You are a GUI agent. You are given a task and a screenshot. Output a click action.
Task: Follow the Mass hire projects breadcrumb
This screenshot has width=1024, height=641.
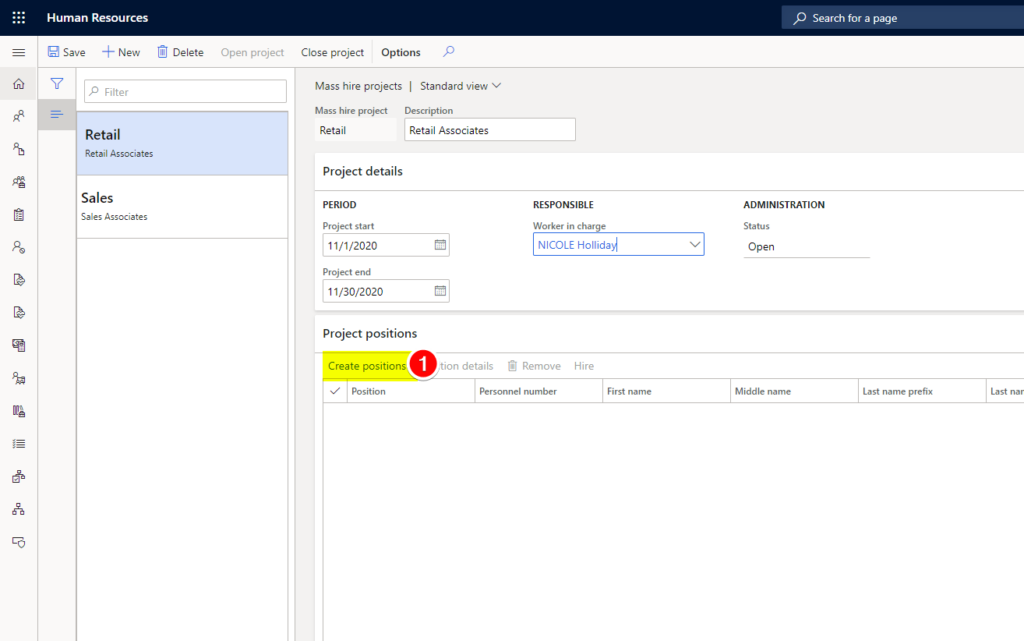tap(359, 86)
